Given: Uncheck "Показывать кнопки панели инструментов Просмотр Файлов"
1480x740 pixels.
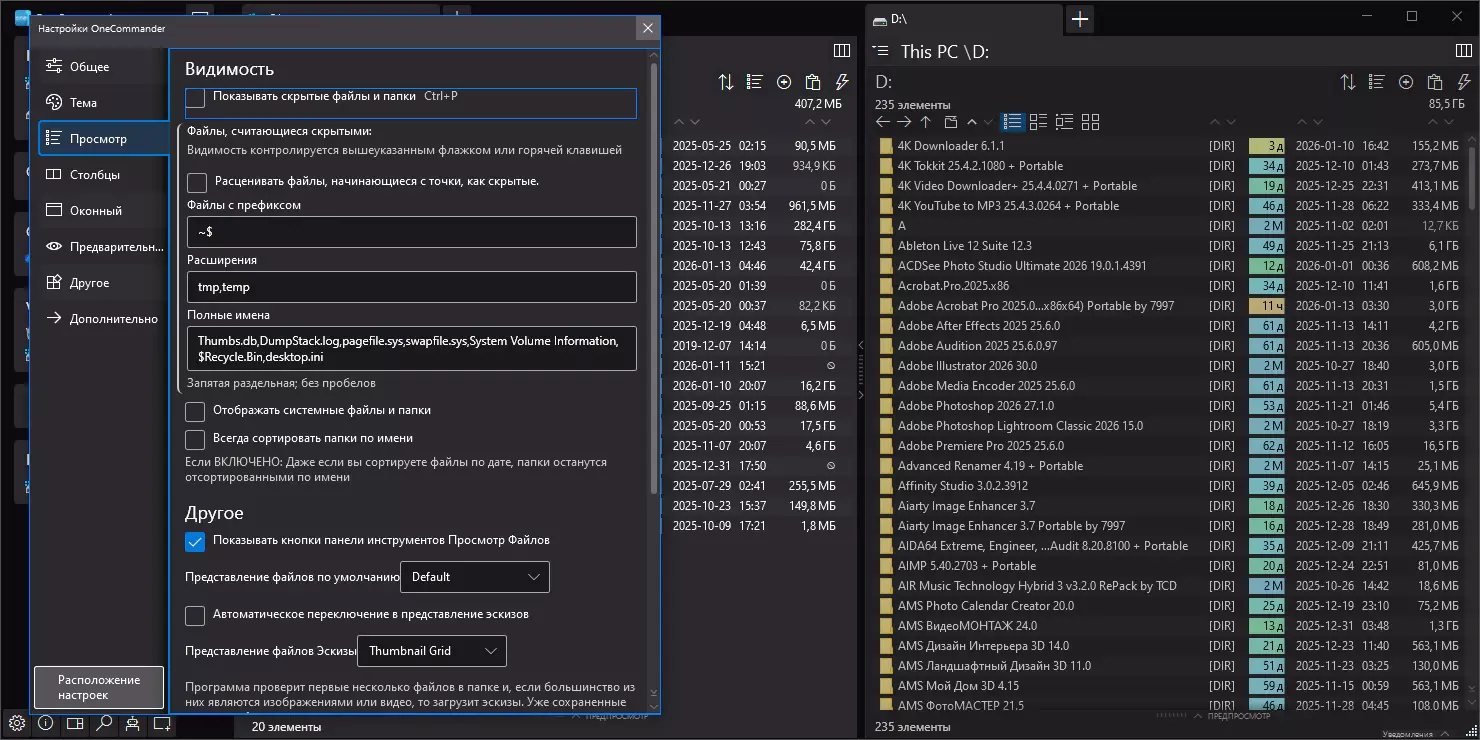Looking at the screenshot, I should 196,541.
